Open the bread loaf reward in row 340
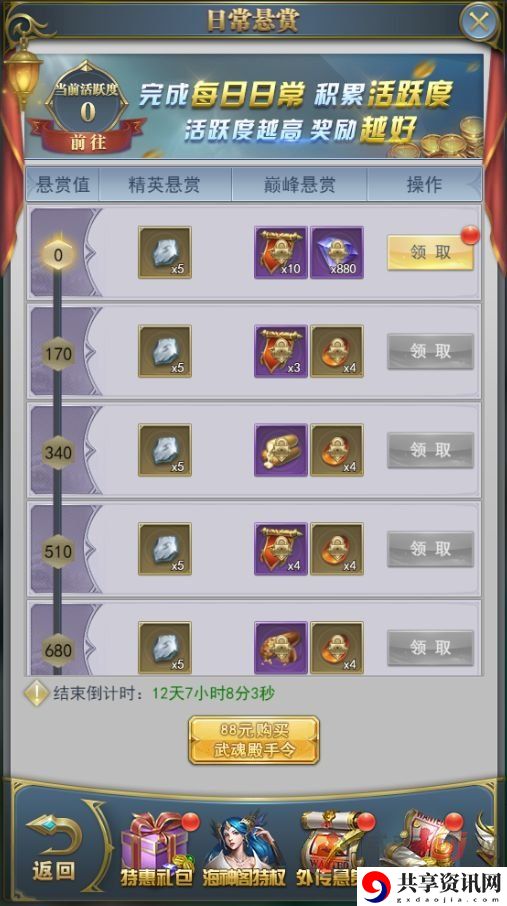The width and height of the screenshot is (507, 906). coord(281,450)
